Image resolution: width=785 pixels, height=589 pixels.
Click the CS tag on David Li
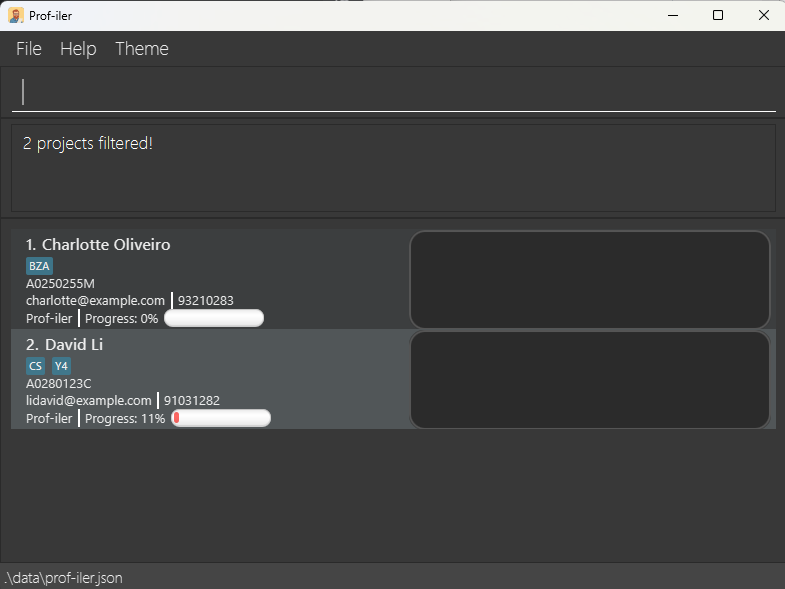[x=35, y=366]
